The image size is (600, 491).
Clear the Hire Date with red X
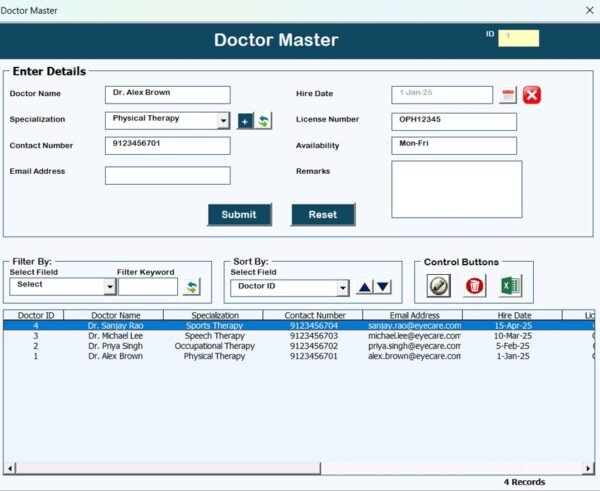pyautogui.click(x=532, y=95)
